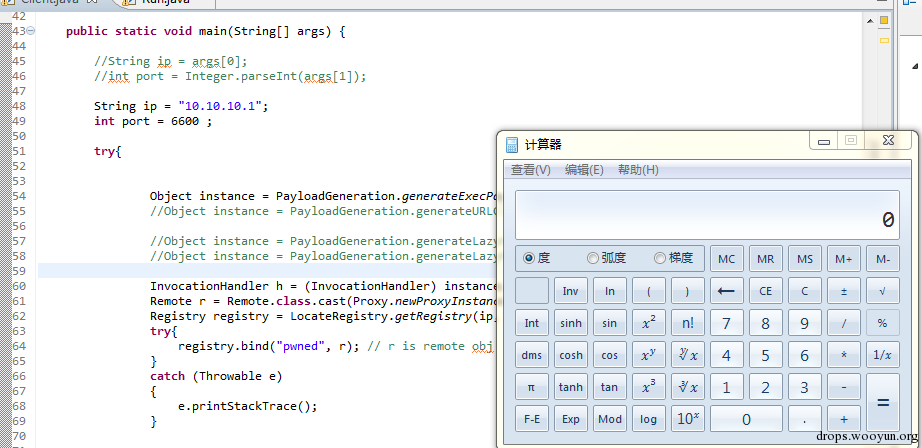Click the cube root of x key
This screenshot has height=448, width=922.
pyautogui.click(x=688, y=387)
